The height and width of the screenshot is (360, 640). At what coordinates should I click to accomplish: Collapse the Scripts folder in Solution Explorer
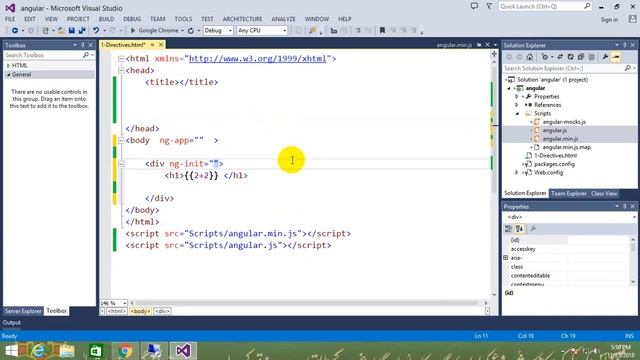517,113
